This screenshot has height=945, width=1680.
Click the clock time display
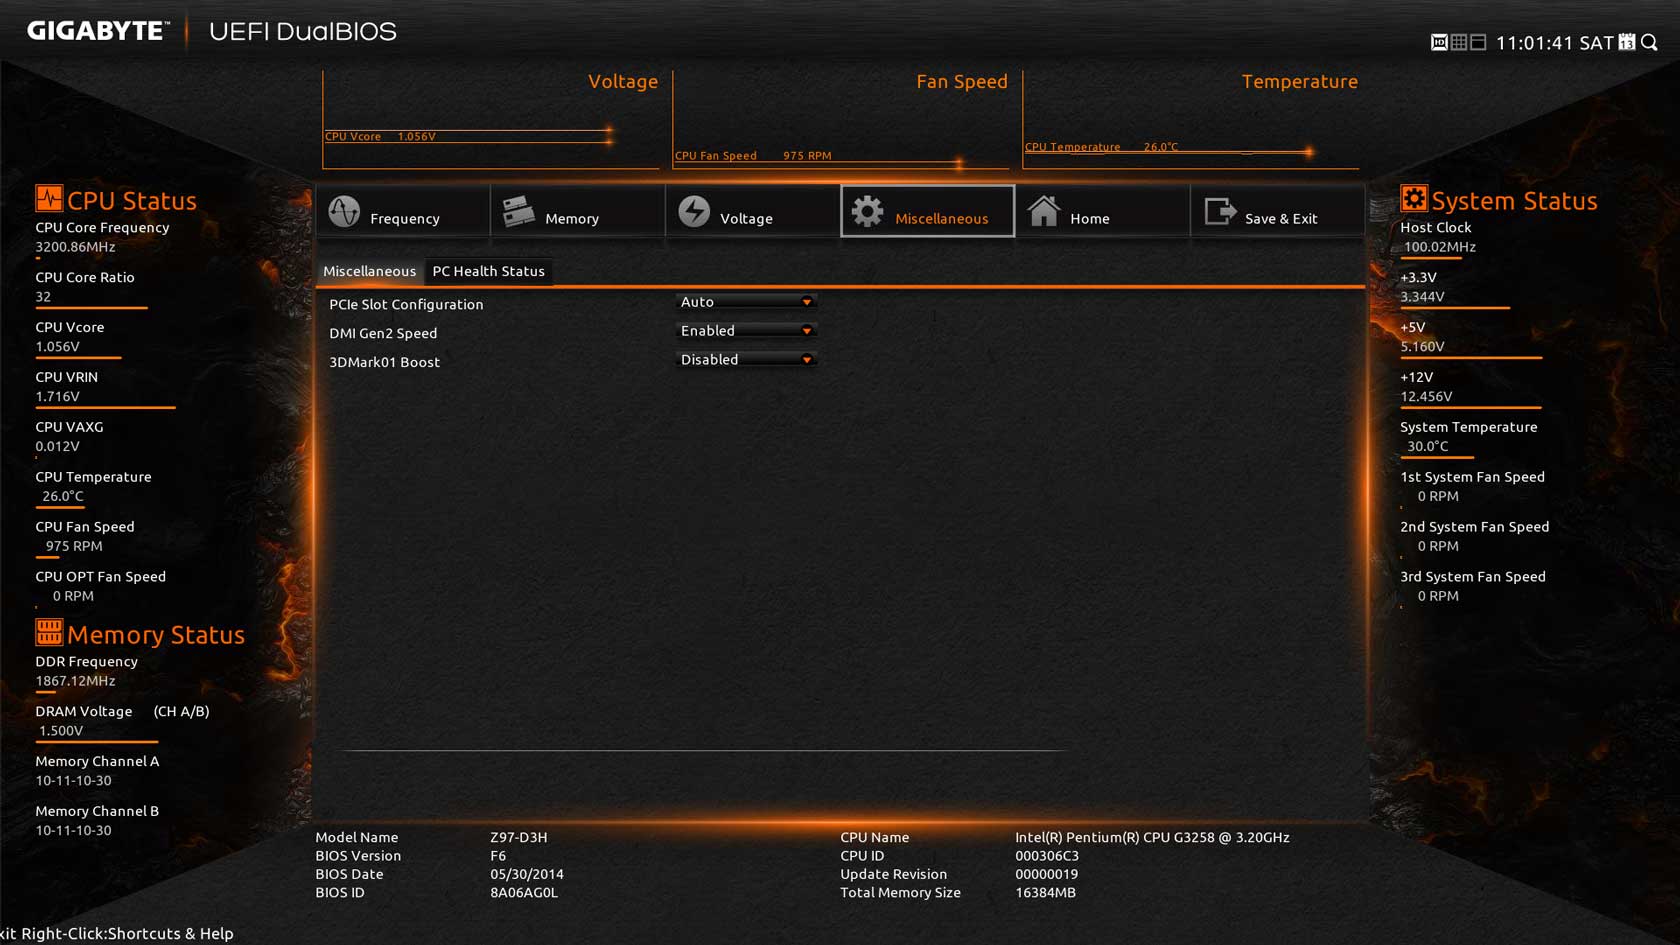(x=1554, y=43)
